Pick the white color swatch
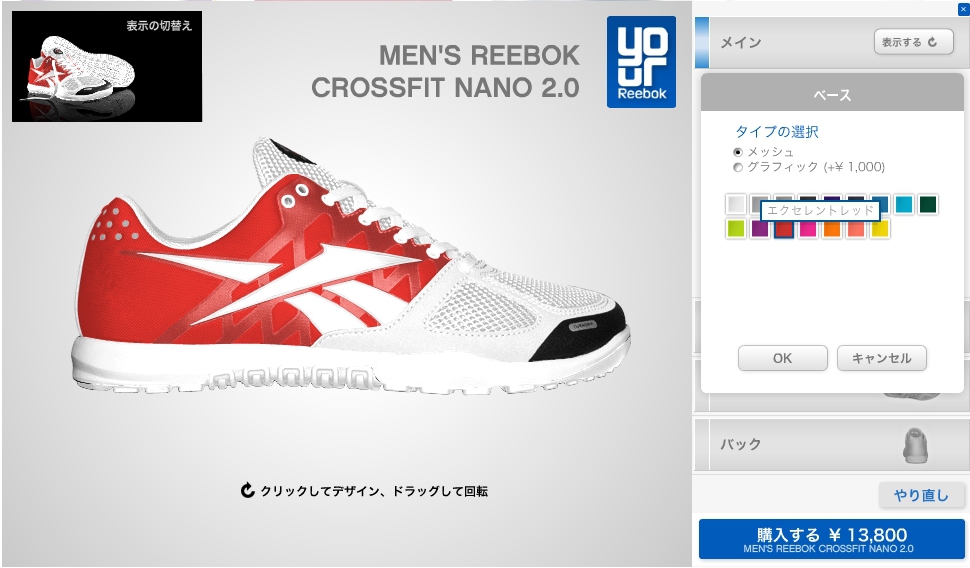 click(736, 204)
